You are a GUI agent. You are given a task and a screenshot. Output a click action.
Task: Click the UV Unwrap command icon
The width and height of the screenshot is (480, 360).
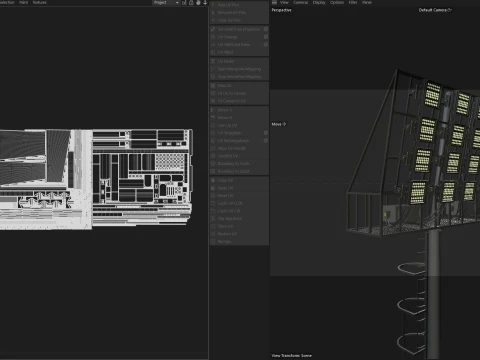tap(213, 37)
